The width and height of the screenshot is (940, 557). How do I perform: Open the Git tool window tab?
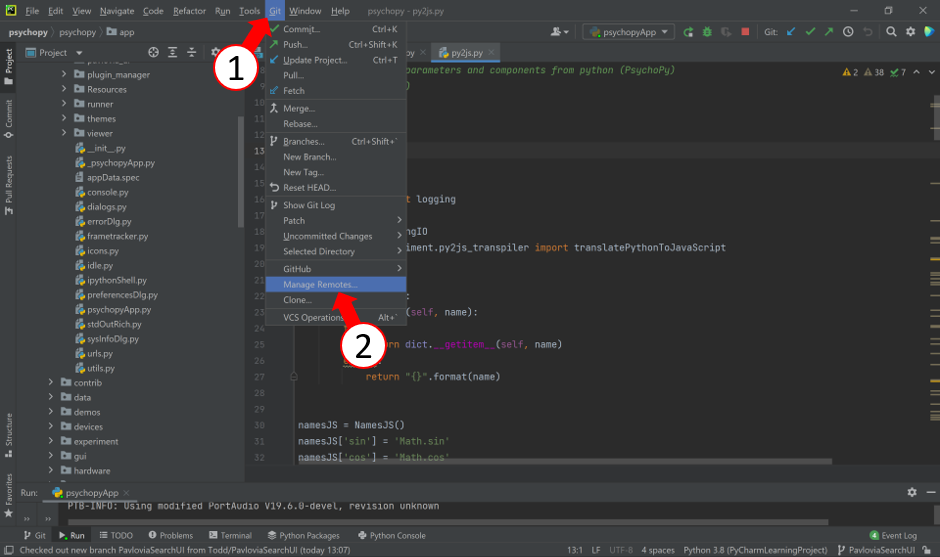click(35, 535)
